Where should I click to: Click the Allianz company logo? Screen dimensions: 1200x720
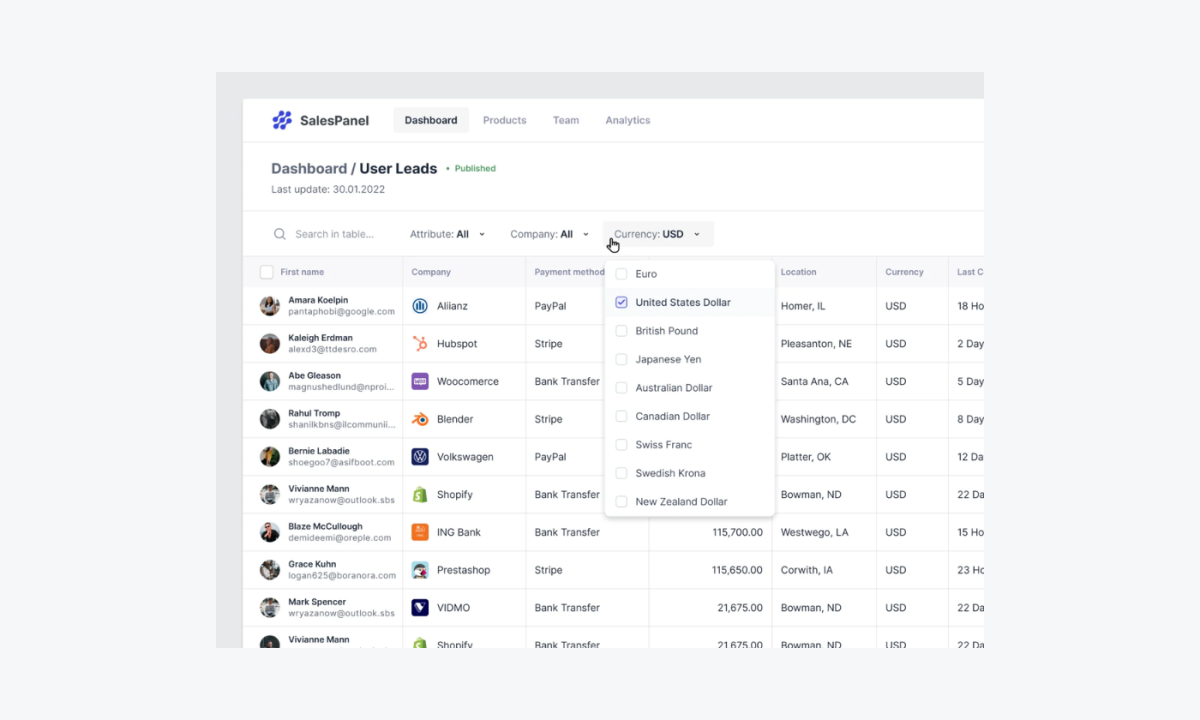tap(419, 306)
